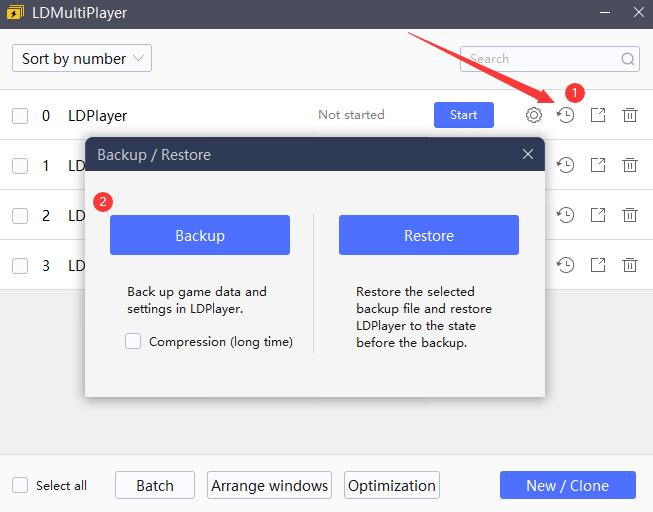This screenshot has height=512, width=653.
Task: Click the Backup button
Action: [200, 235]
